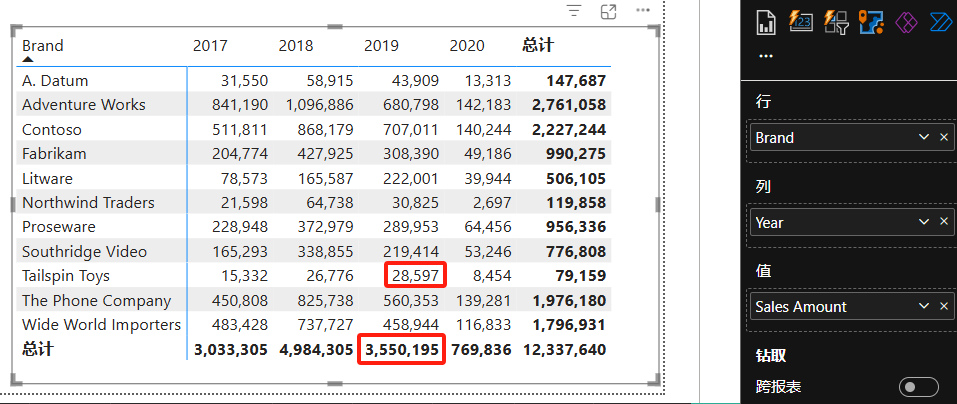Viewport: 957px width, 404px height.
Task: Select the Paginated report visual icon
Action: click(765, 23)
